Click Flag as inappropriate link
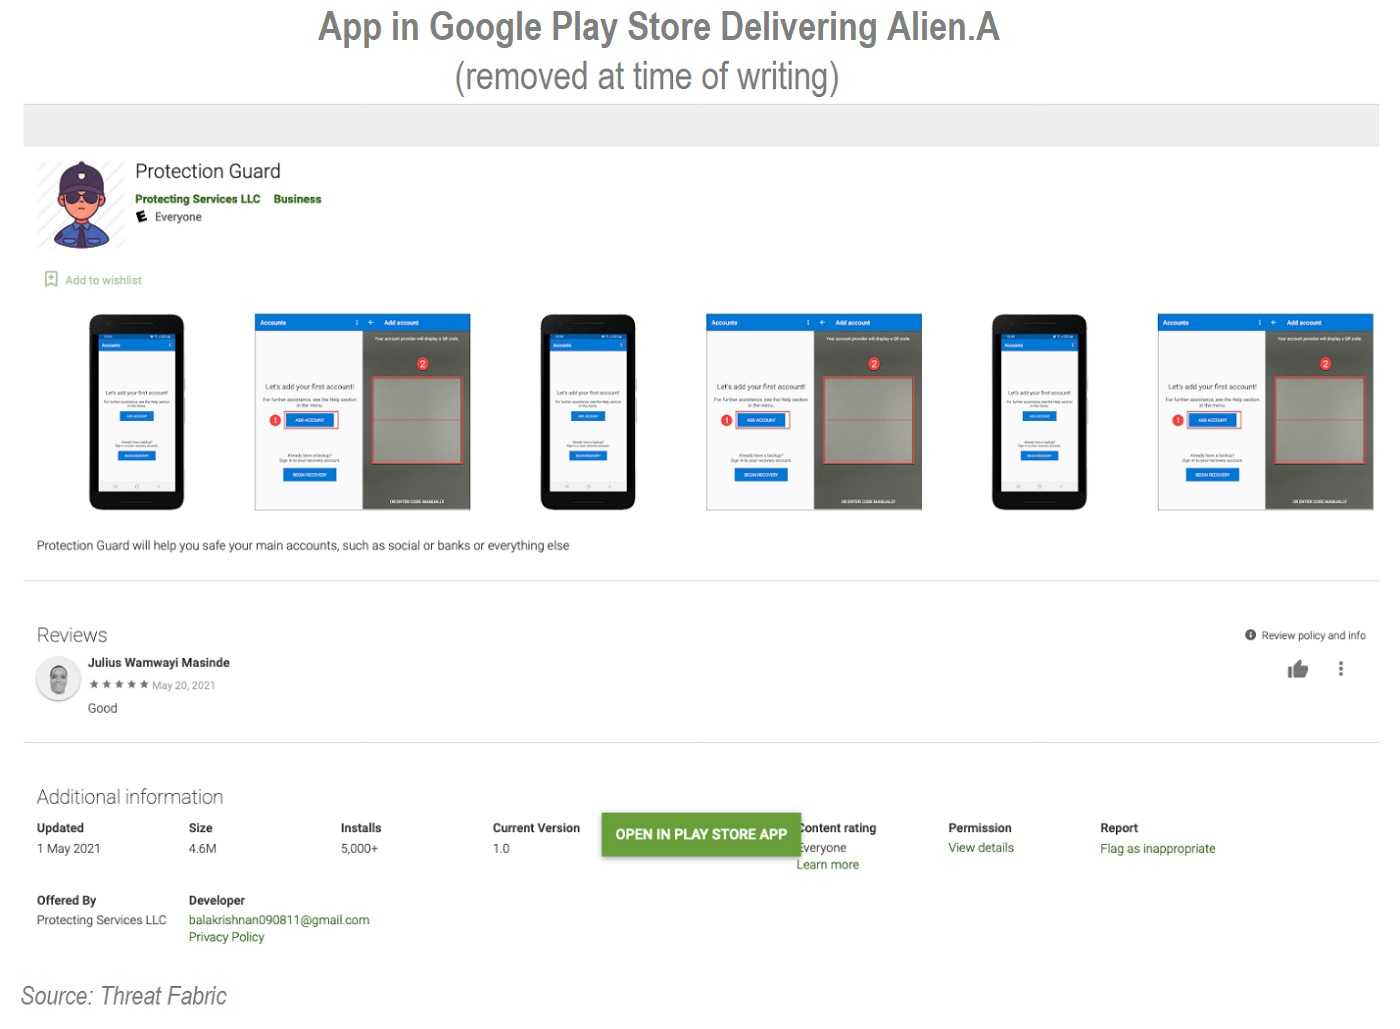Screen dimensions: 1400x1029 (x=1157, y=848)
